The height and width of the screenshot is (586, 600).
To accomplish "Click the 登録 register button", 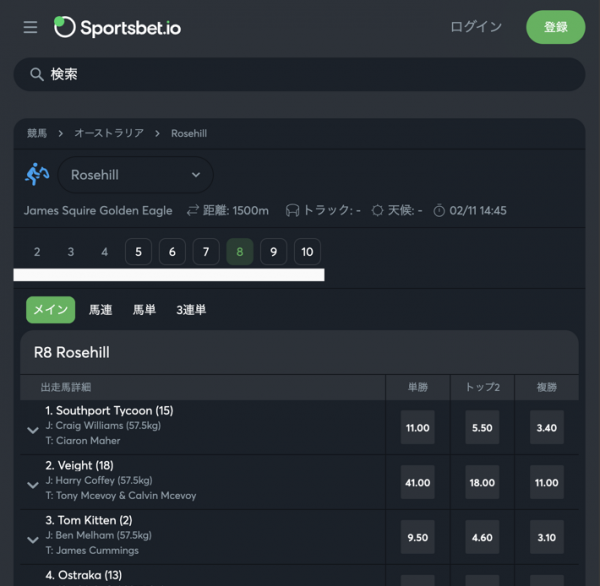I will tap(556, 27).
